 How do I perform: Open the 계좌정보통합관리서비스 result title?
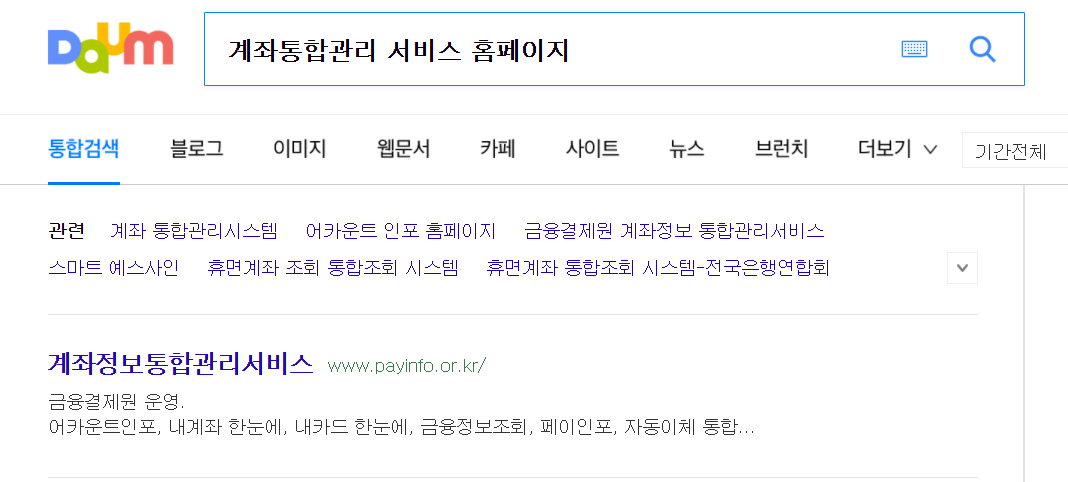click(x=180, y=364)
